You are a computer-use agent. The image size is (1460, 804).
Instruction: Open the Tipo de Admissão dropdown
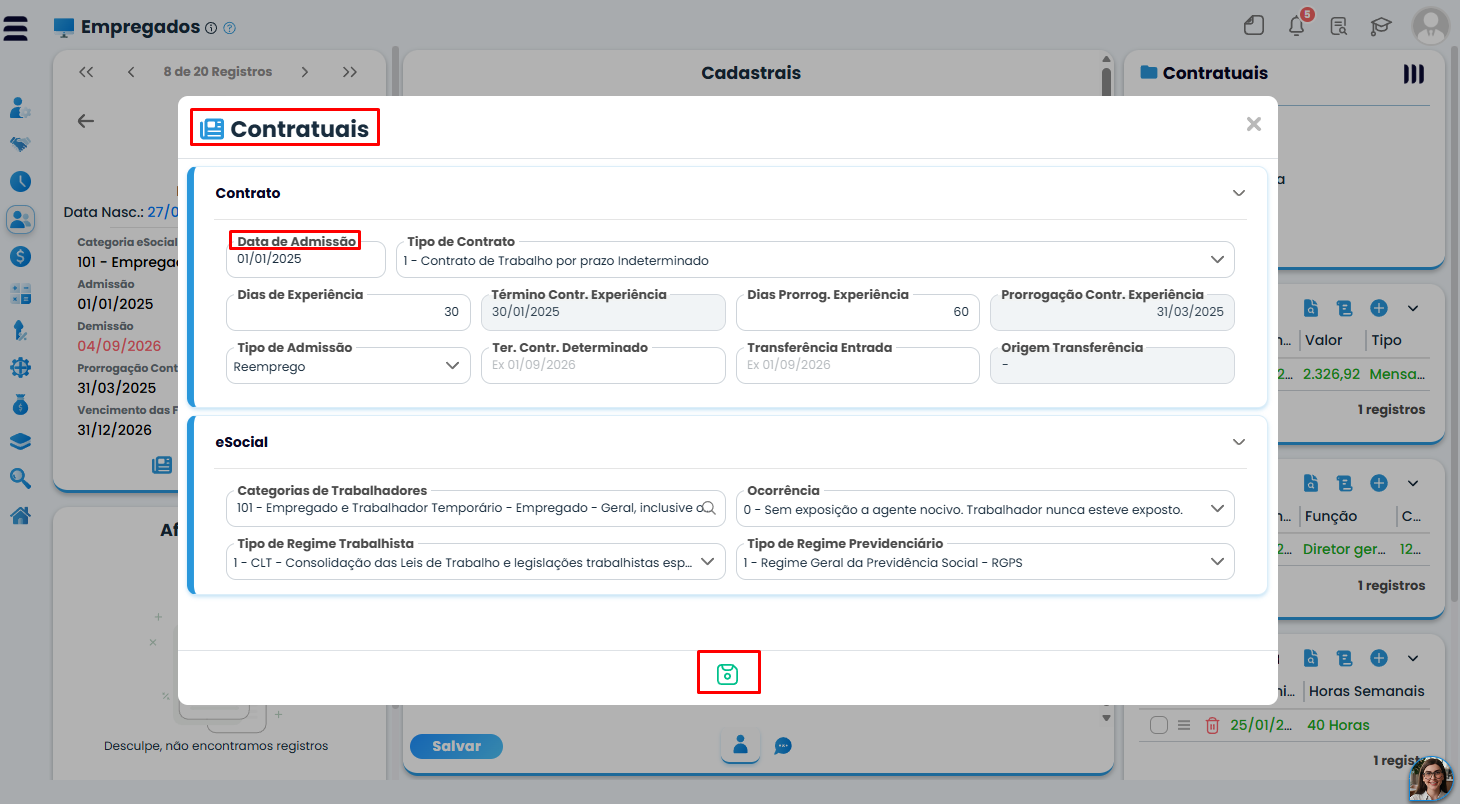pos(348,366)
